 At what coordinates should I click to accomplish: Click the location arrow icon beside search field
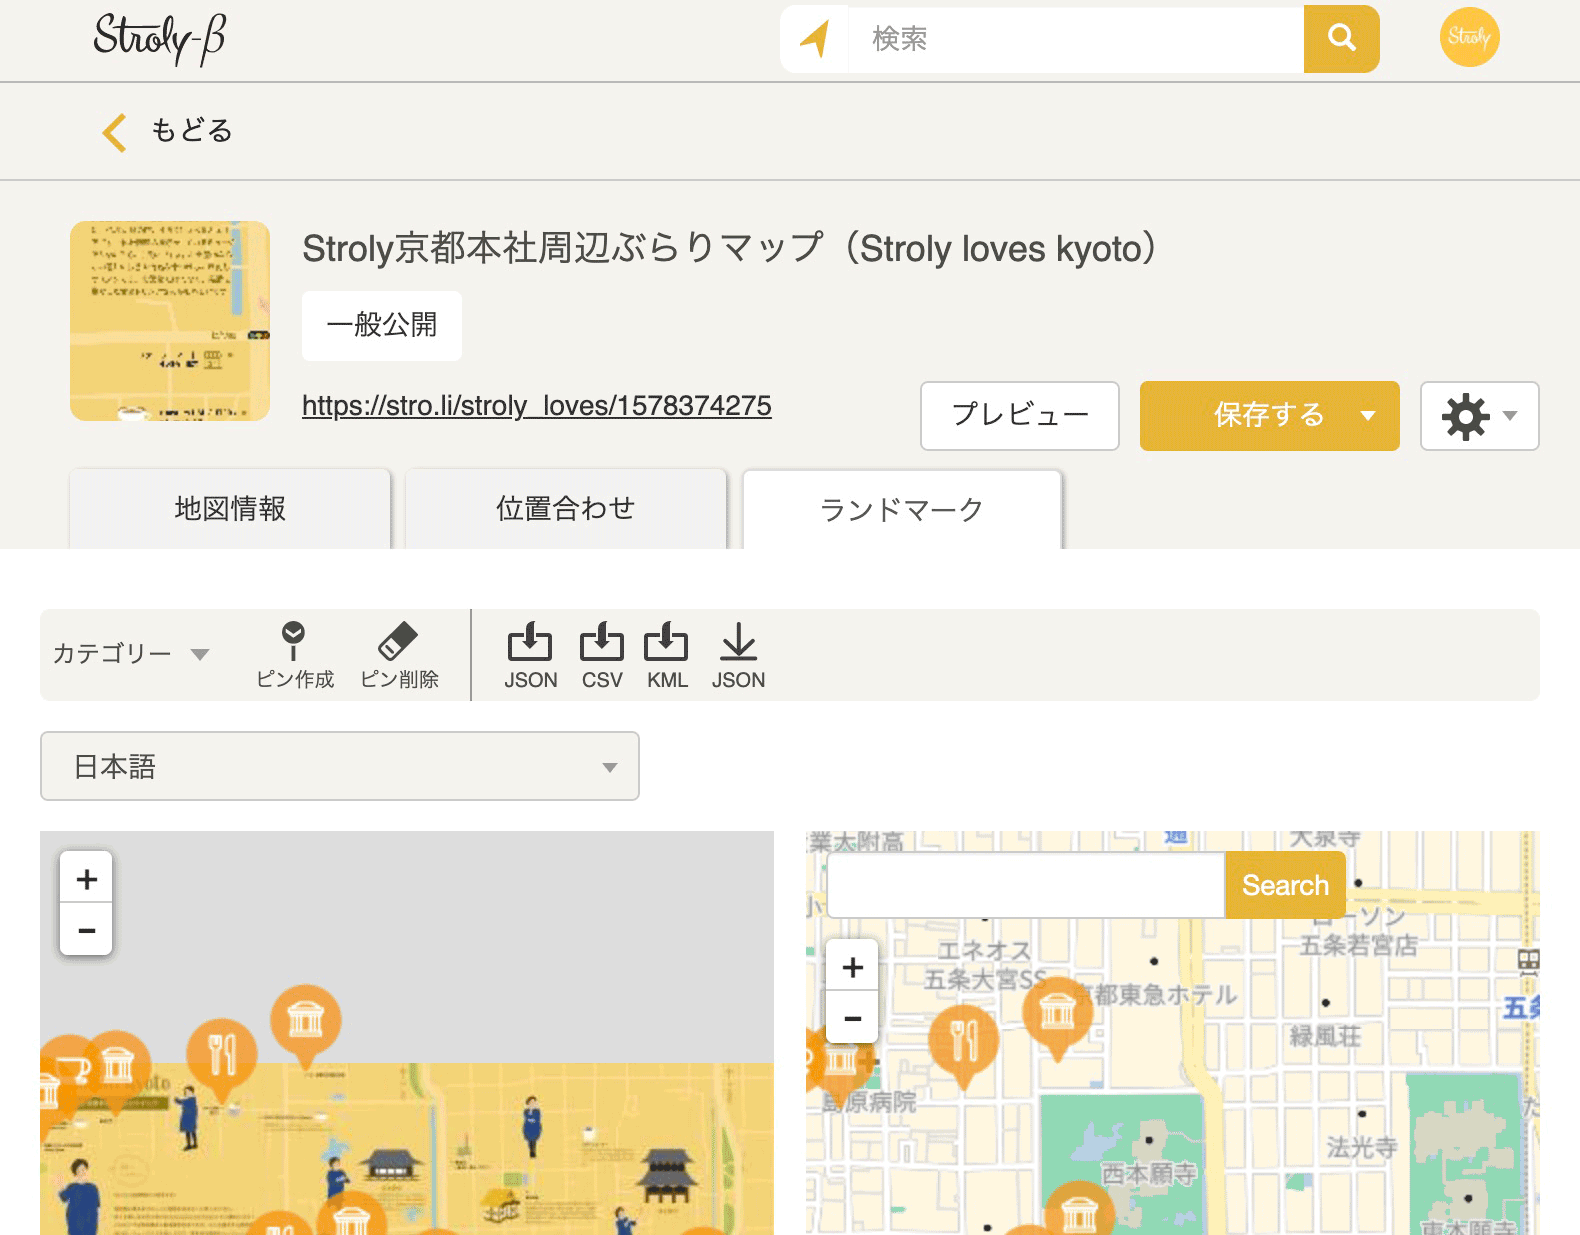(x=815, y=39)
